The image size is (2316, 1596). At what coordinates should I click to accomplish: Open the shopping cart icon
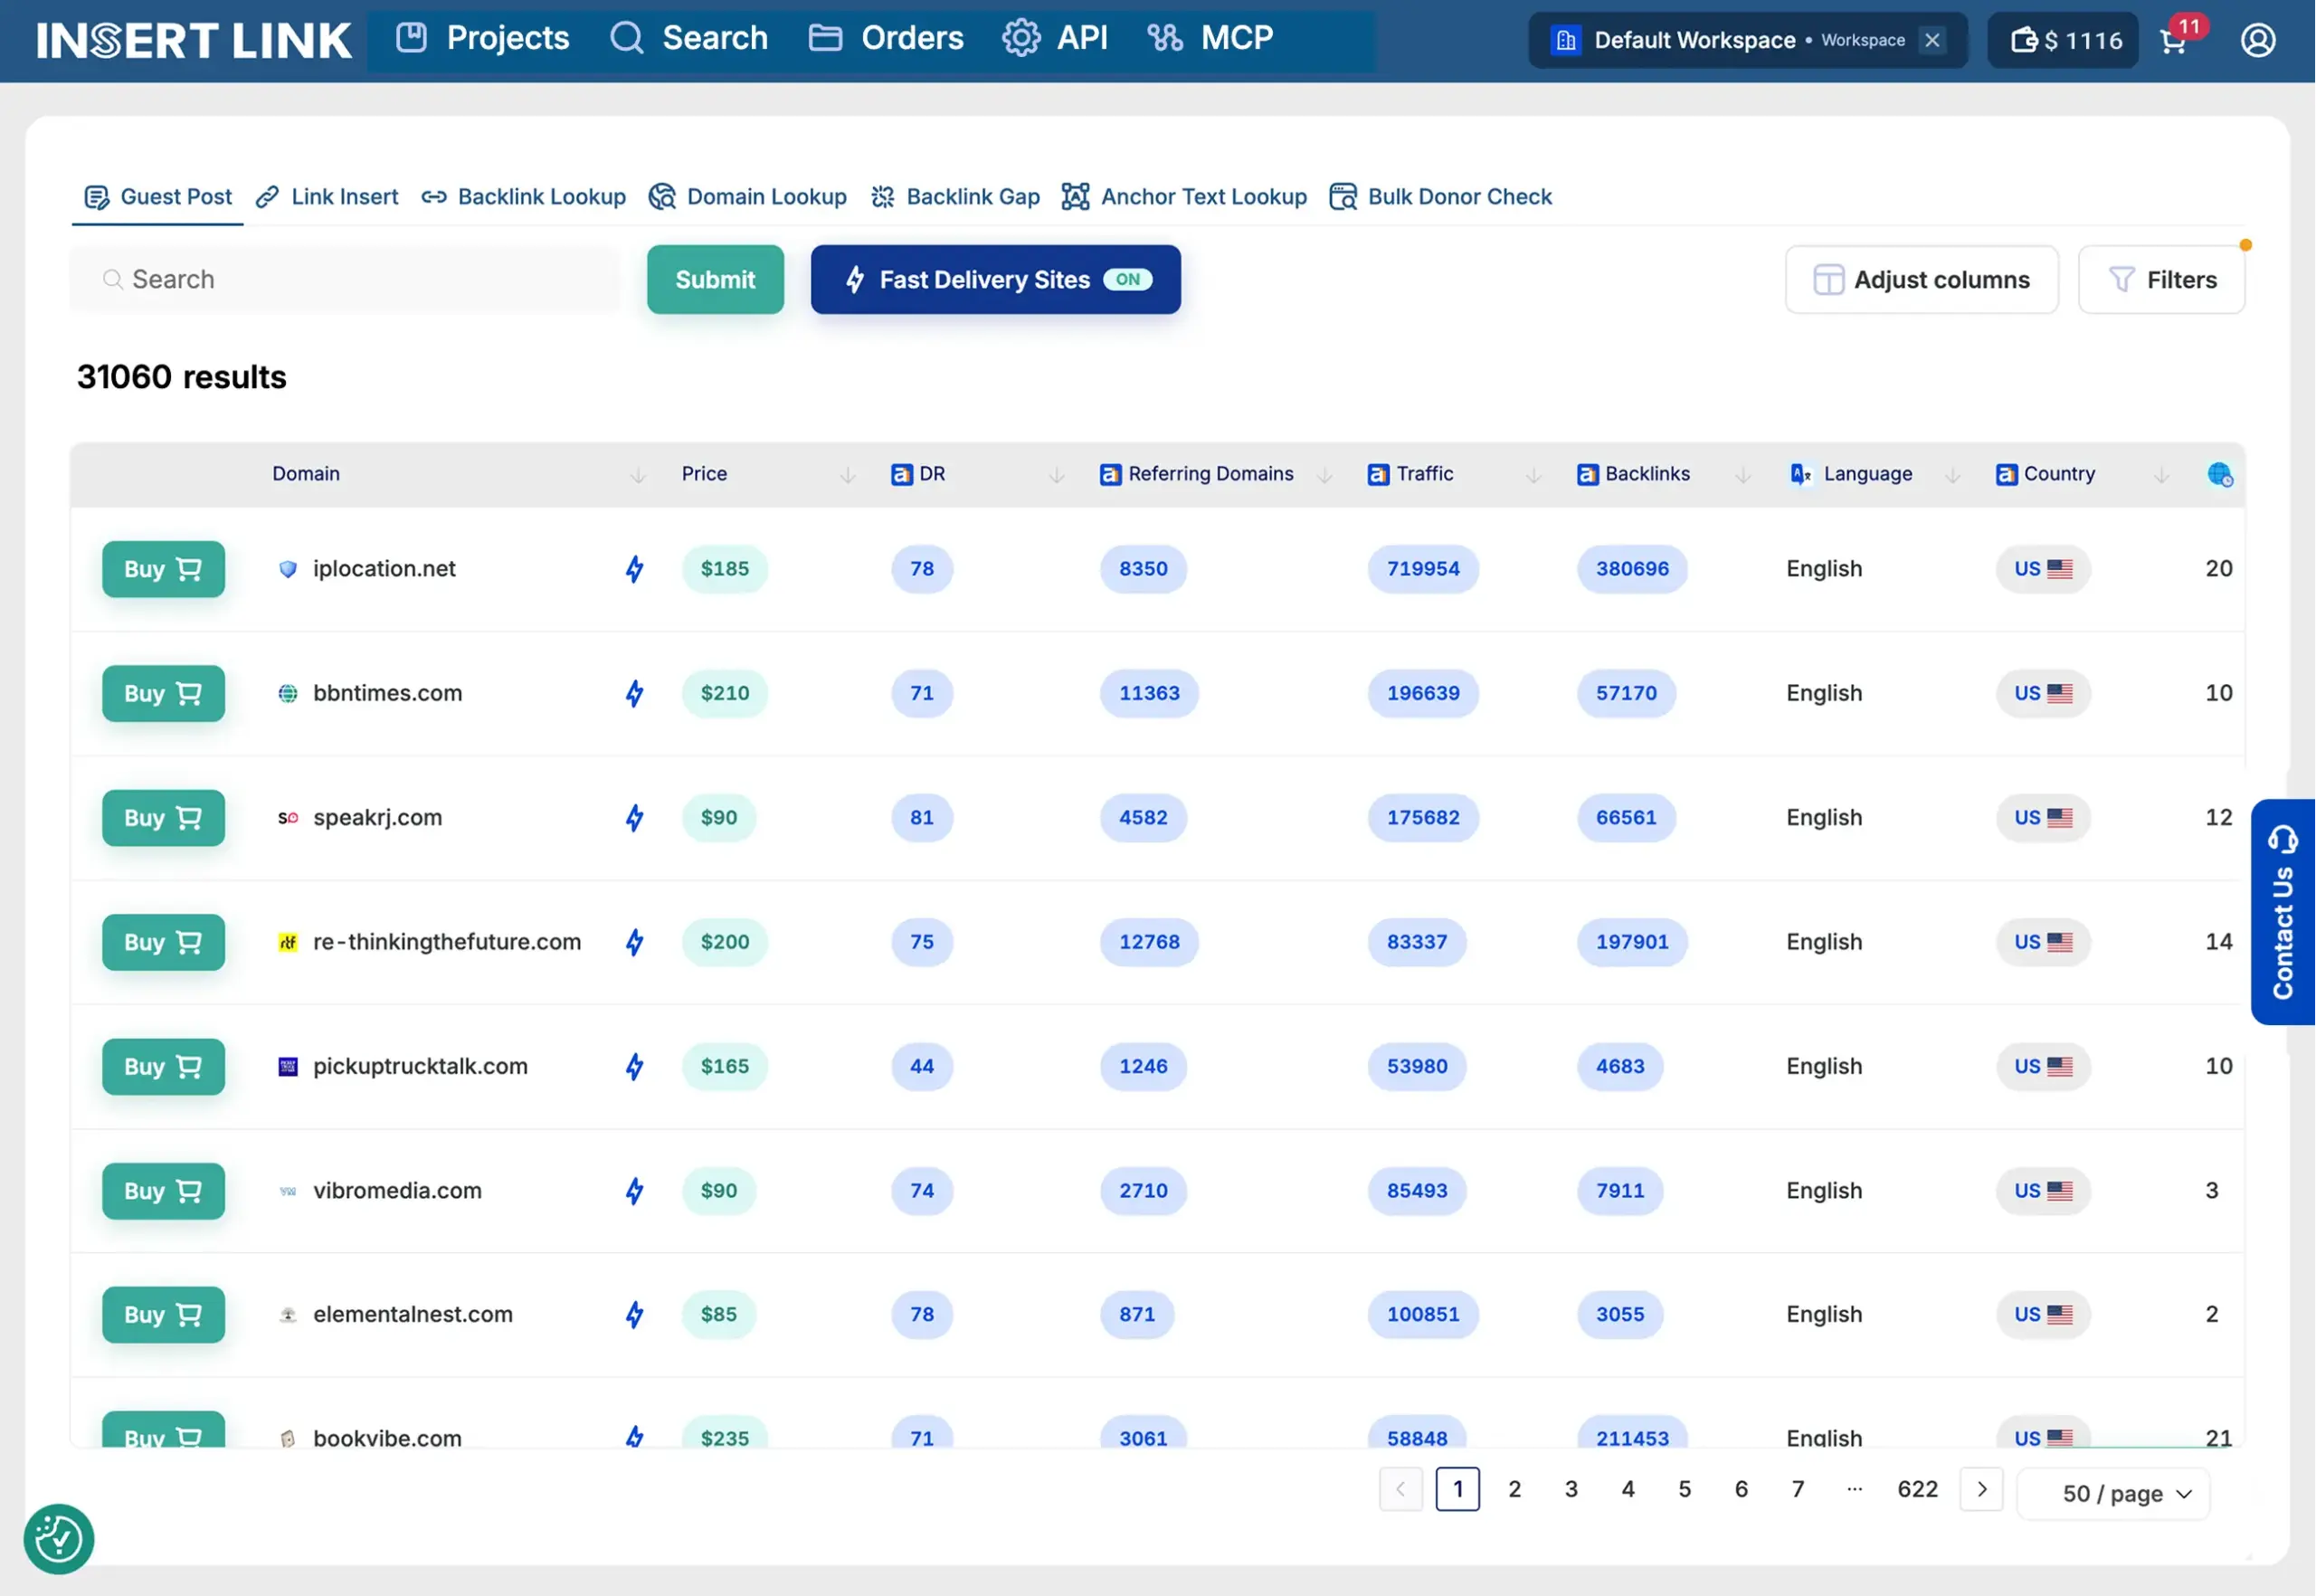[2173, 41]
